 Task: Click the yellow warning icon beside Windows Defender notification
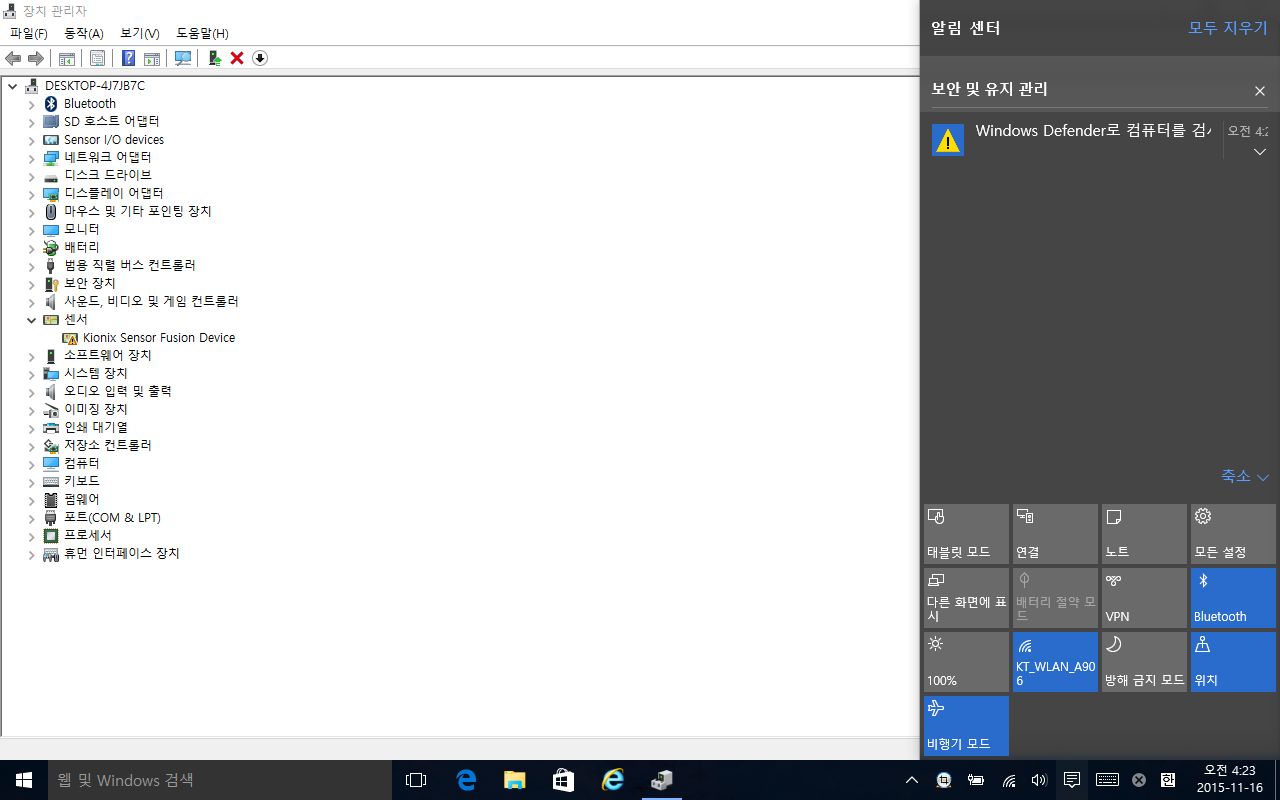(x=947, y=140)
